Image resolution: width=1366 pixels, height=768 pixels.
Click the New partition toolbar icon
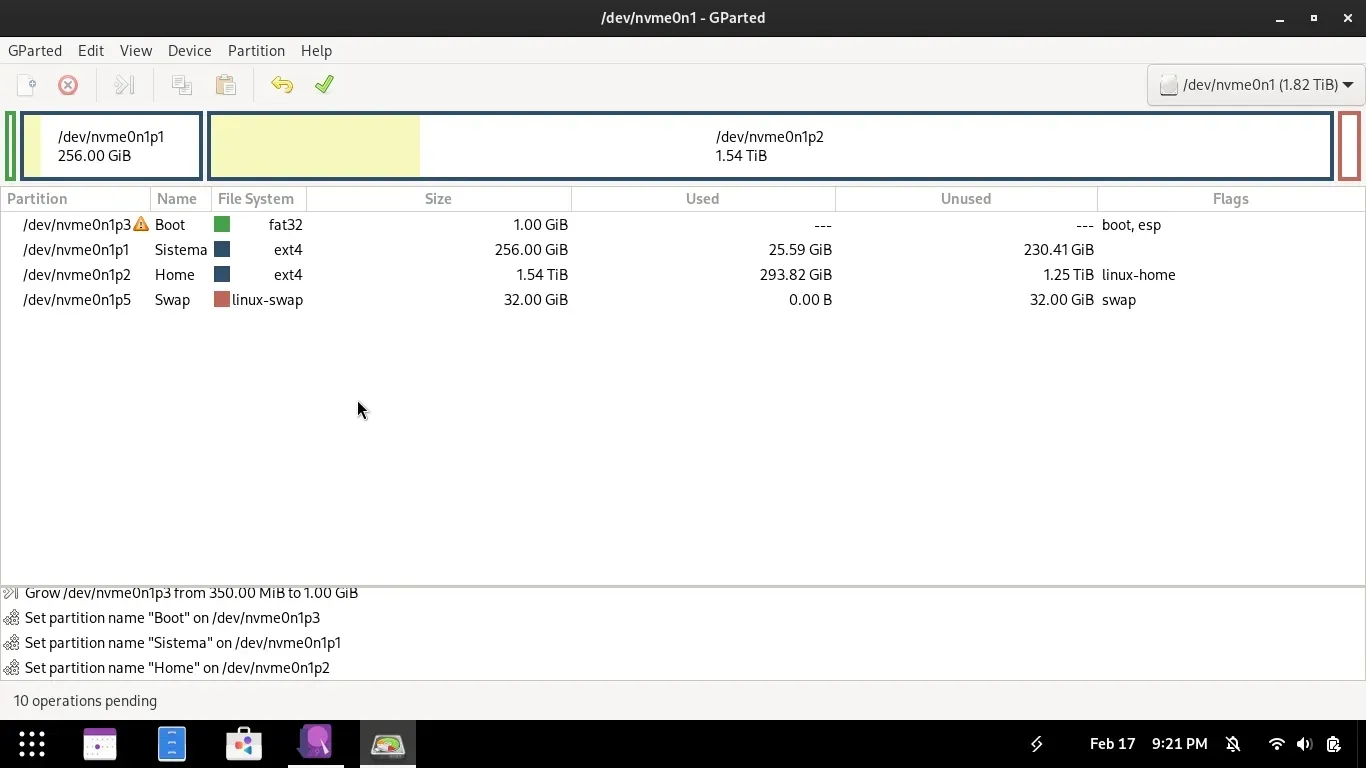[x=27, y=85]
